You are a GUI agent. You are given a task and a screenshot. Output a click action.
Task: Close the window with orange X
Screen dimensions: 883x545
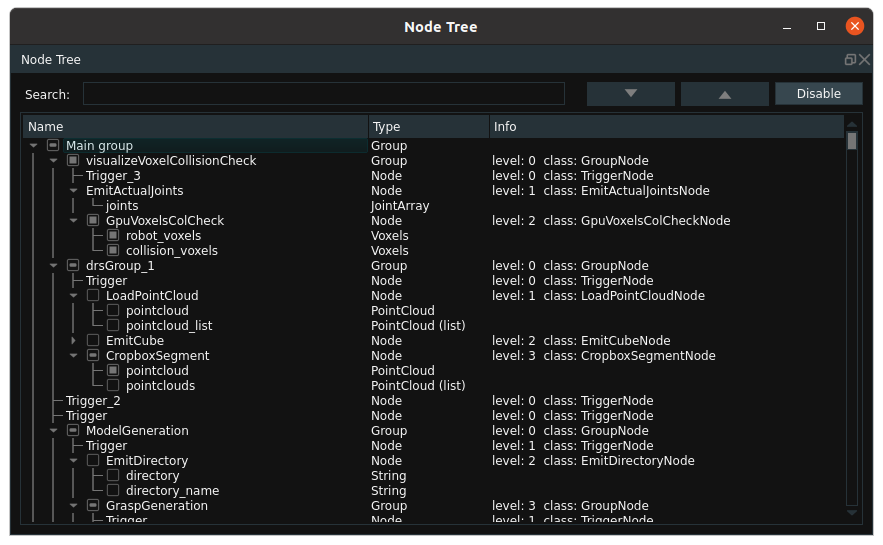[854, 26]
